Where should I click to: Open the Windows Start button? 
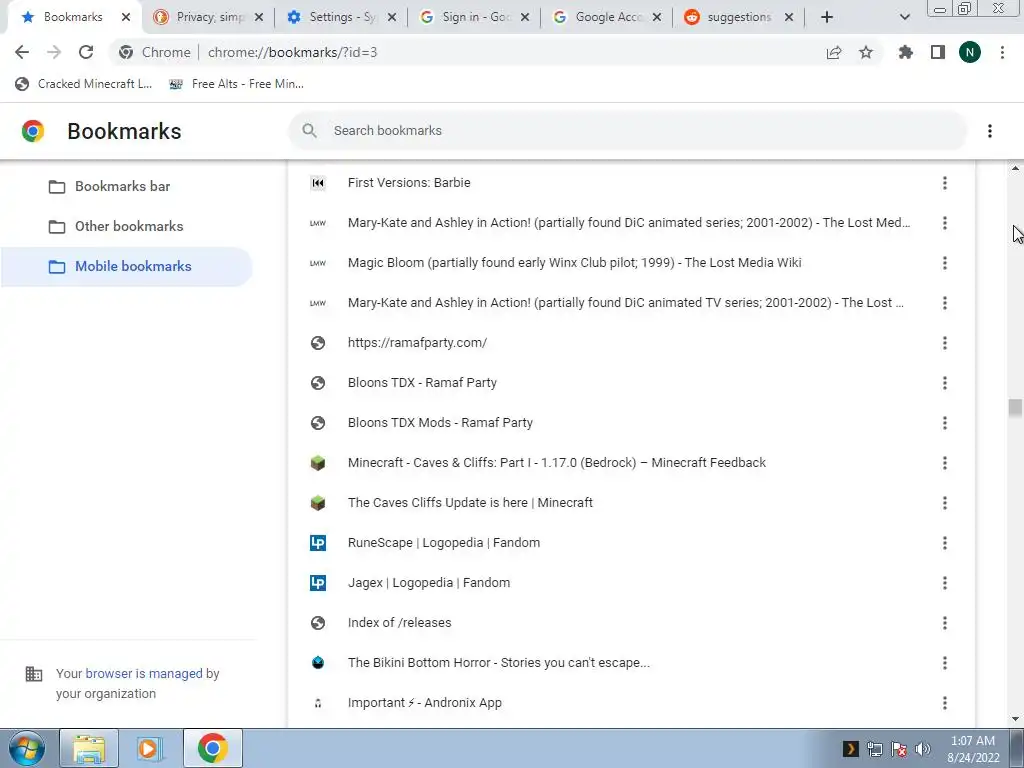26,748
